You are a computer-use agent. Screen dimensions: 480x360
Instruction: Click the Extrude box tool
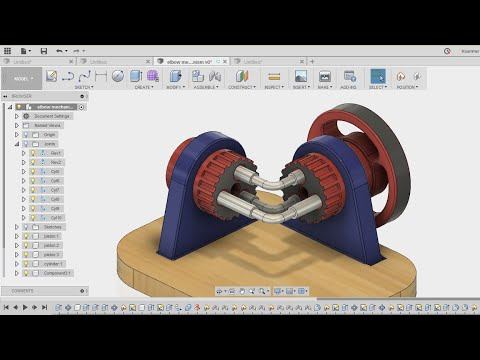coord(136,76)
